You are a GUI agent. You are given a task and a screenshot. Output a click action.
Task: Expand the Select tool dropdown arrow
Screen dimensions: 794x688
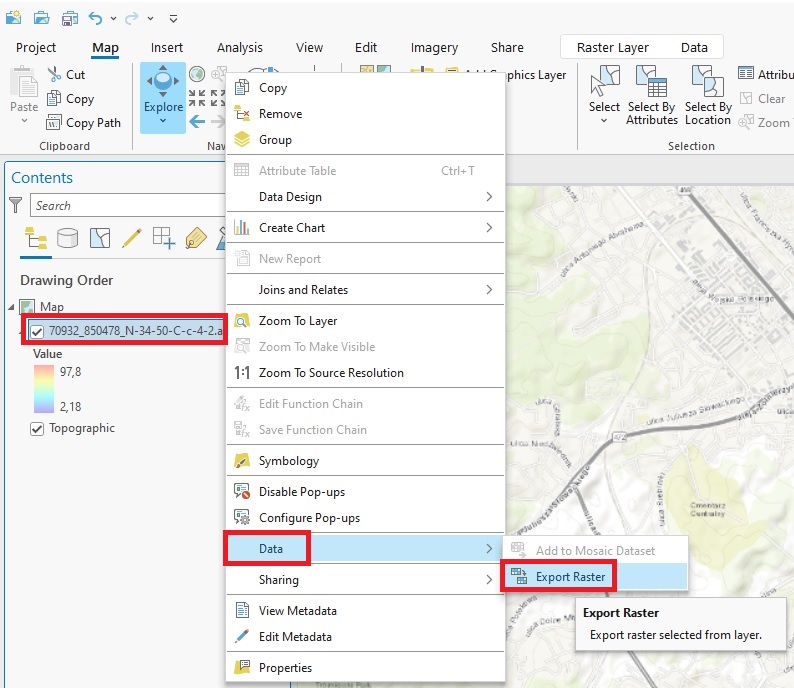coord(604,121)
